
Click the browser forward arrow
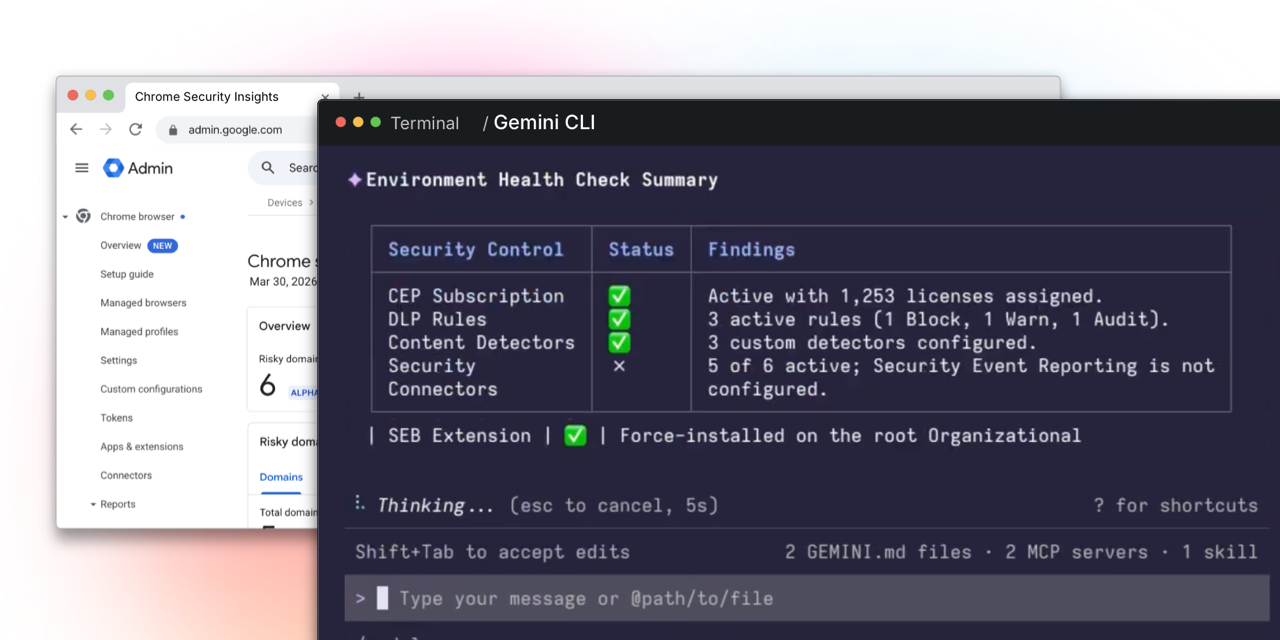(106, 129)
